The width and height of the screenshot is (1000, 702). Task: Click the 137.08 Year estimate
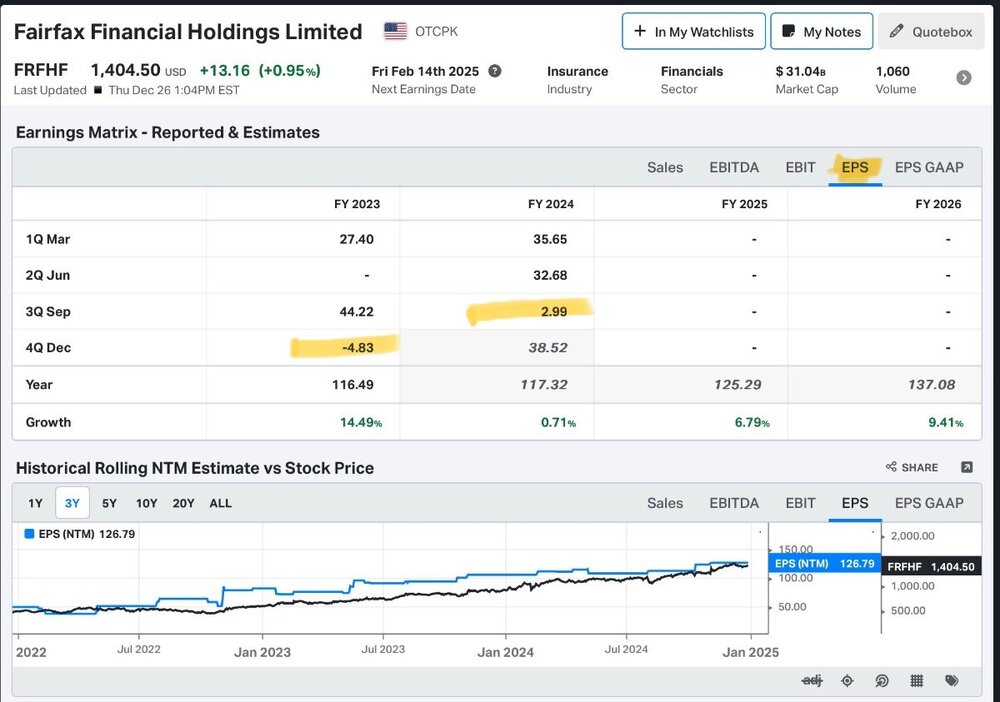tap(932, 384)
